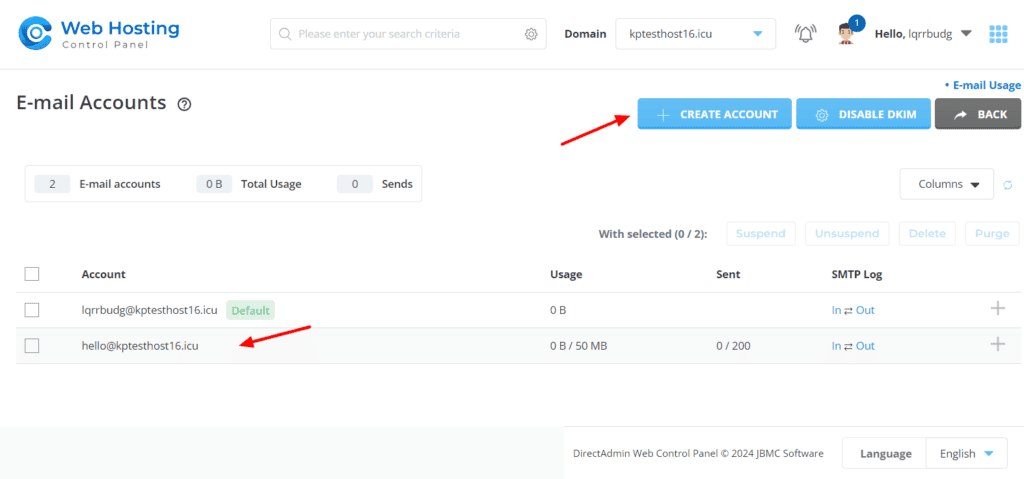Select all accounts header checkbox
Image resolution: width=1024 pixels, height=479 pixels.
(32, 274)
